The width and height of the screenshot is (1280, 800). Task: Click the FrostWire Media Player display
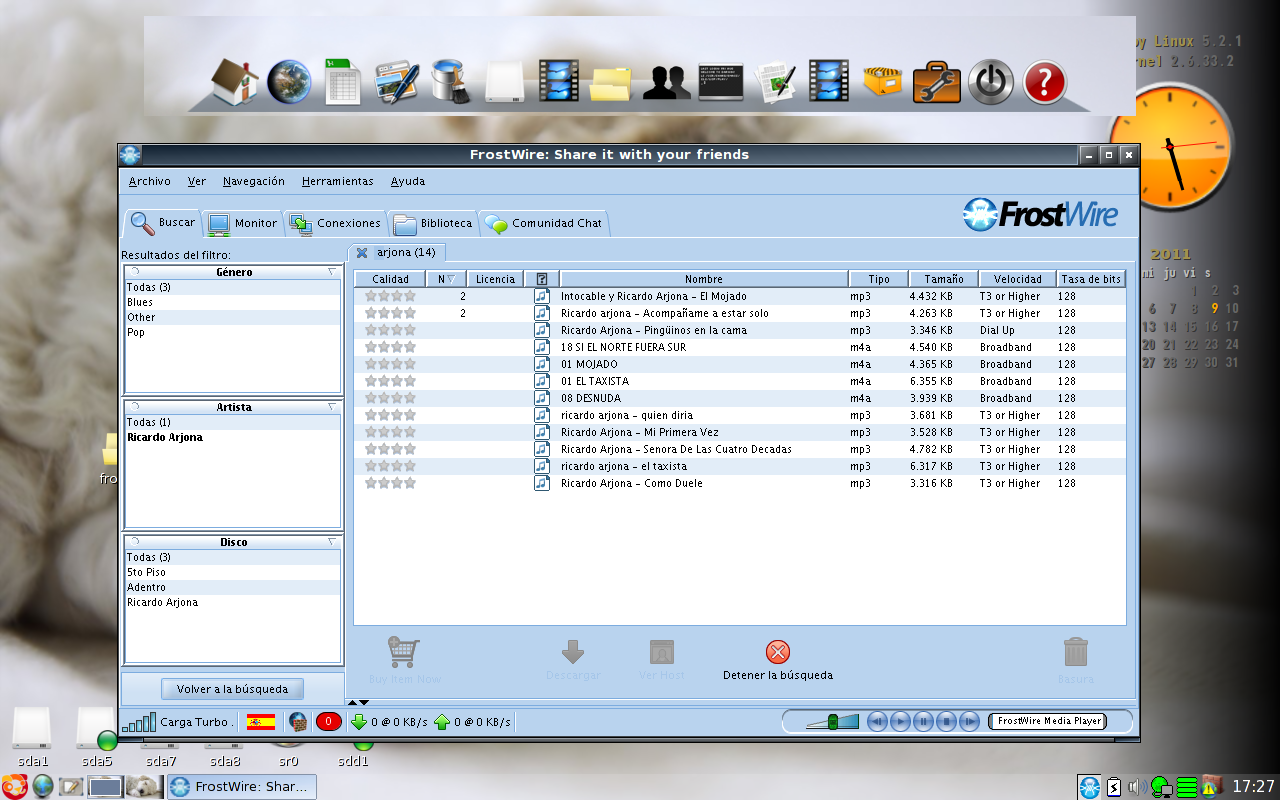point(1047,721)
